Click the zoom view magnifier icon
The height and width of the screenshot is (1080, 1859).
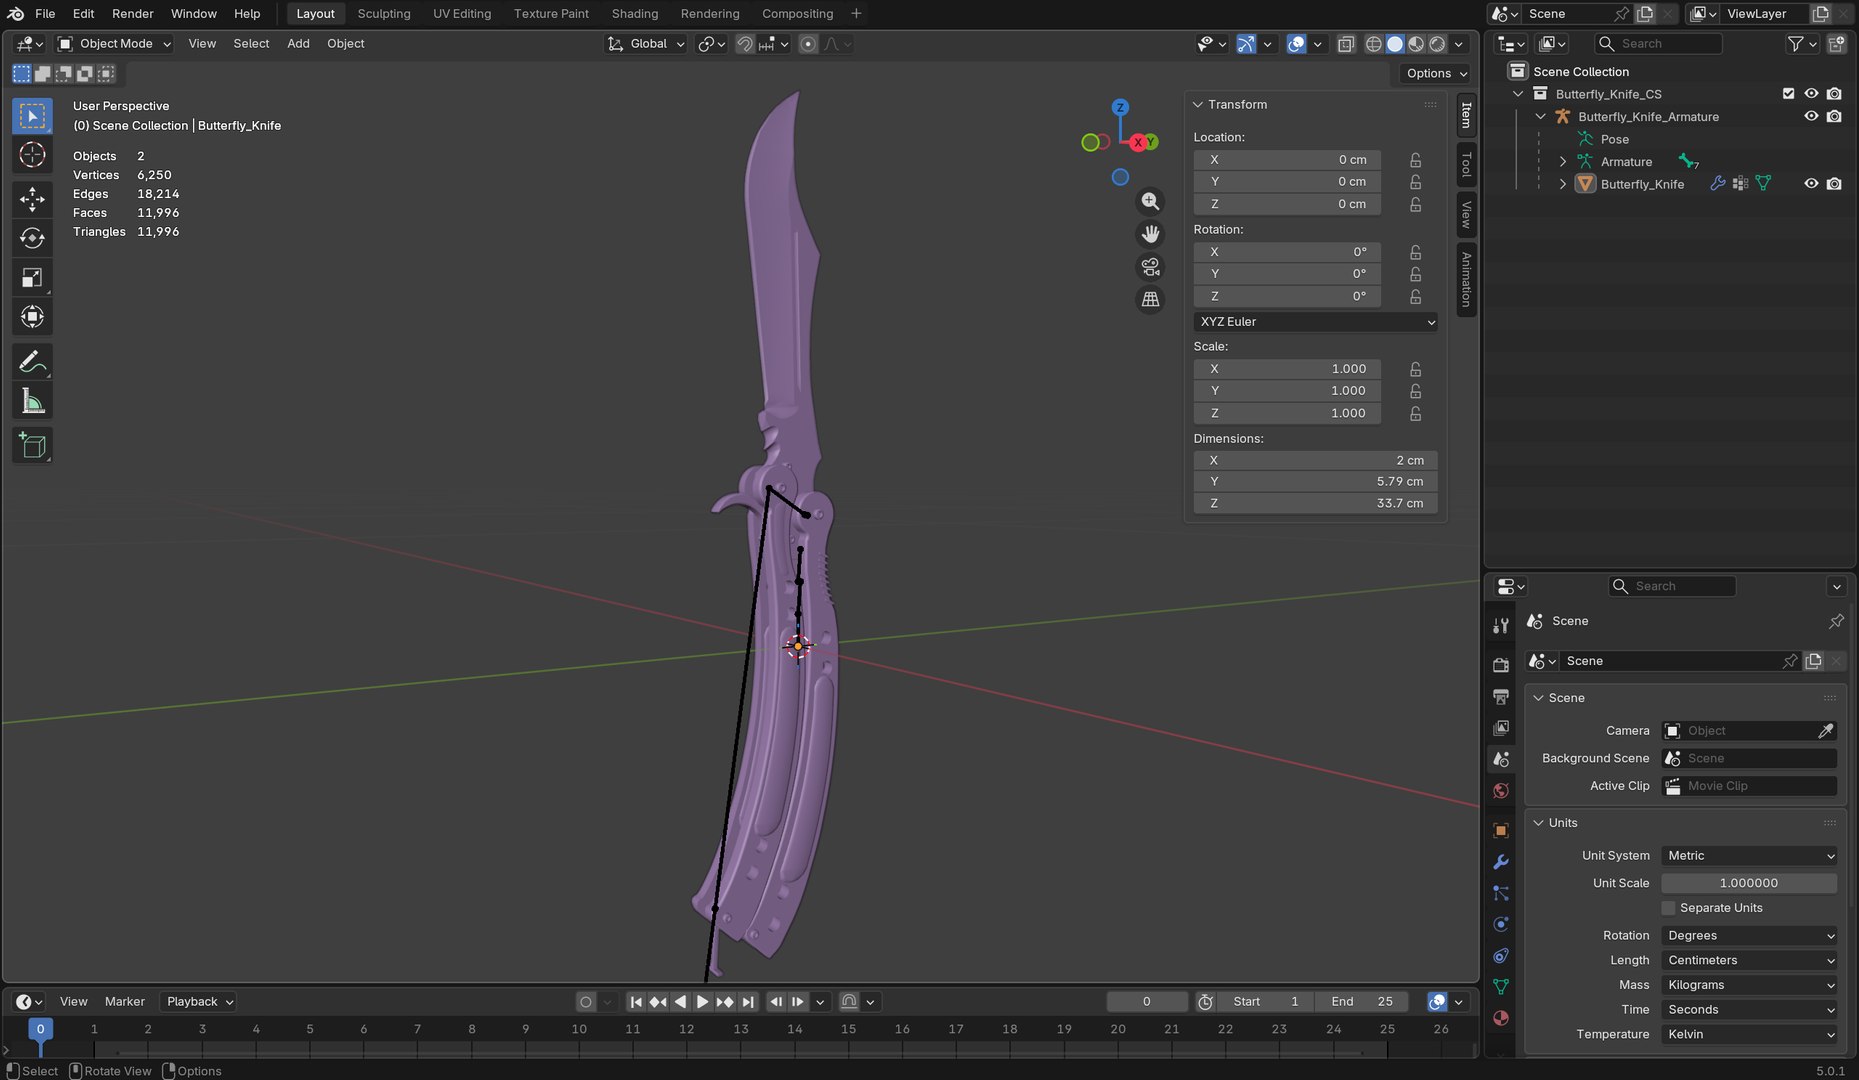[x=1151, y=201]
